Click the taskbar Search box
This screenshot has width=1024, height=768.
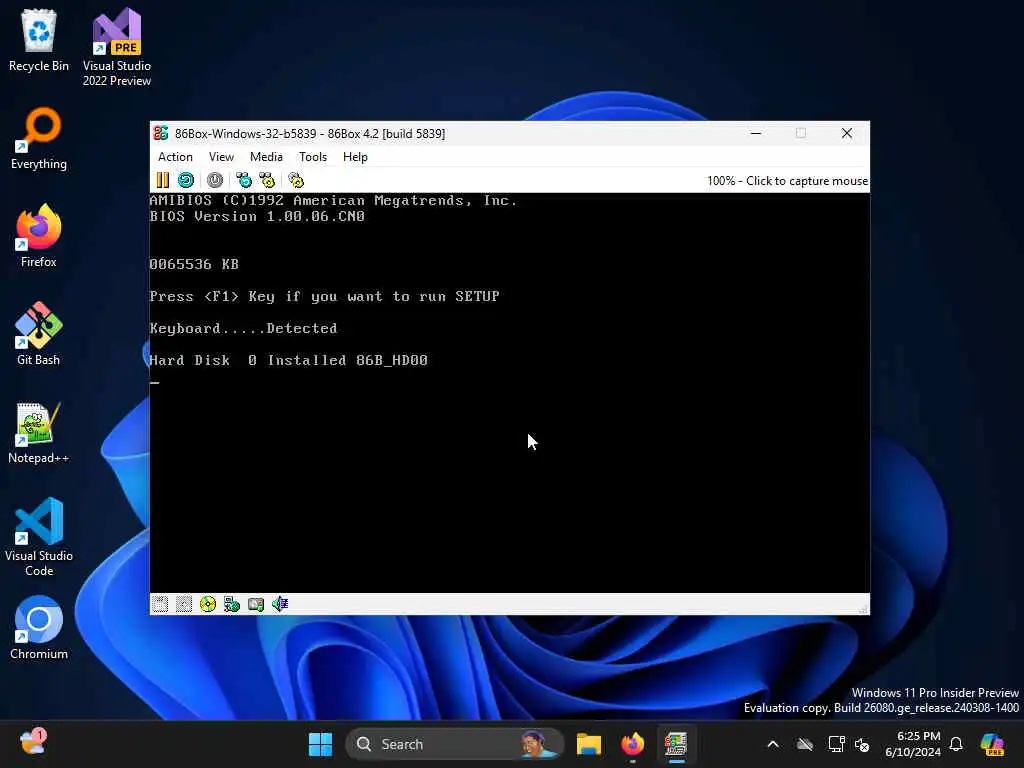click(x=455, y=744)
